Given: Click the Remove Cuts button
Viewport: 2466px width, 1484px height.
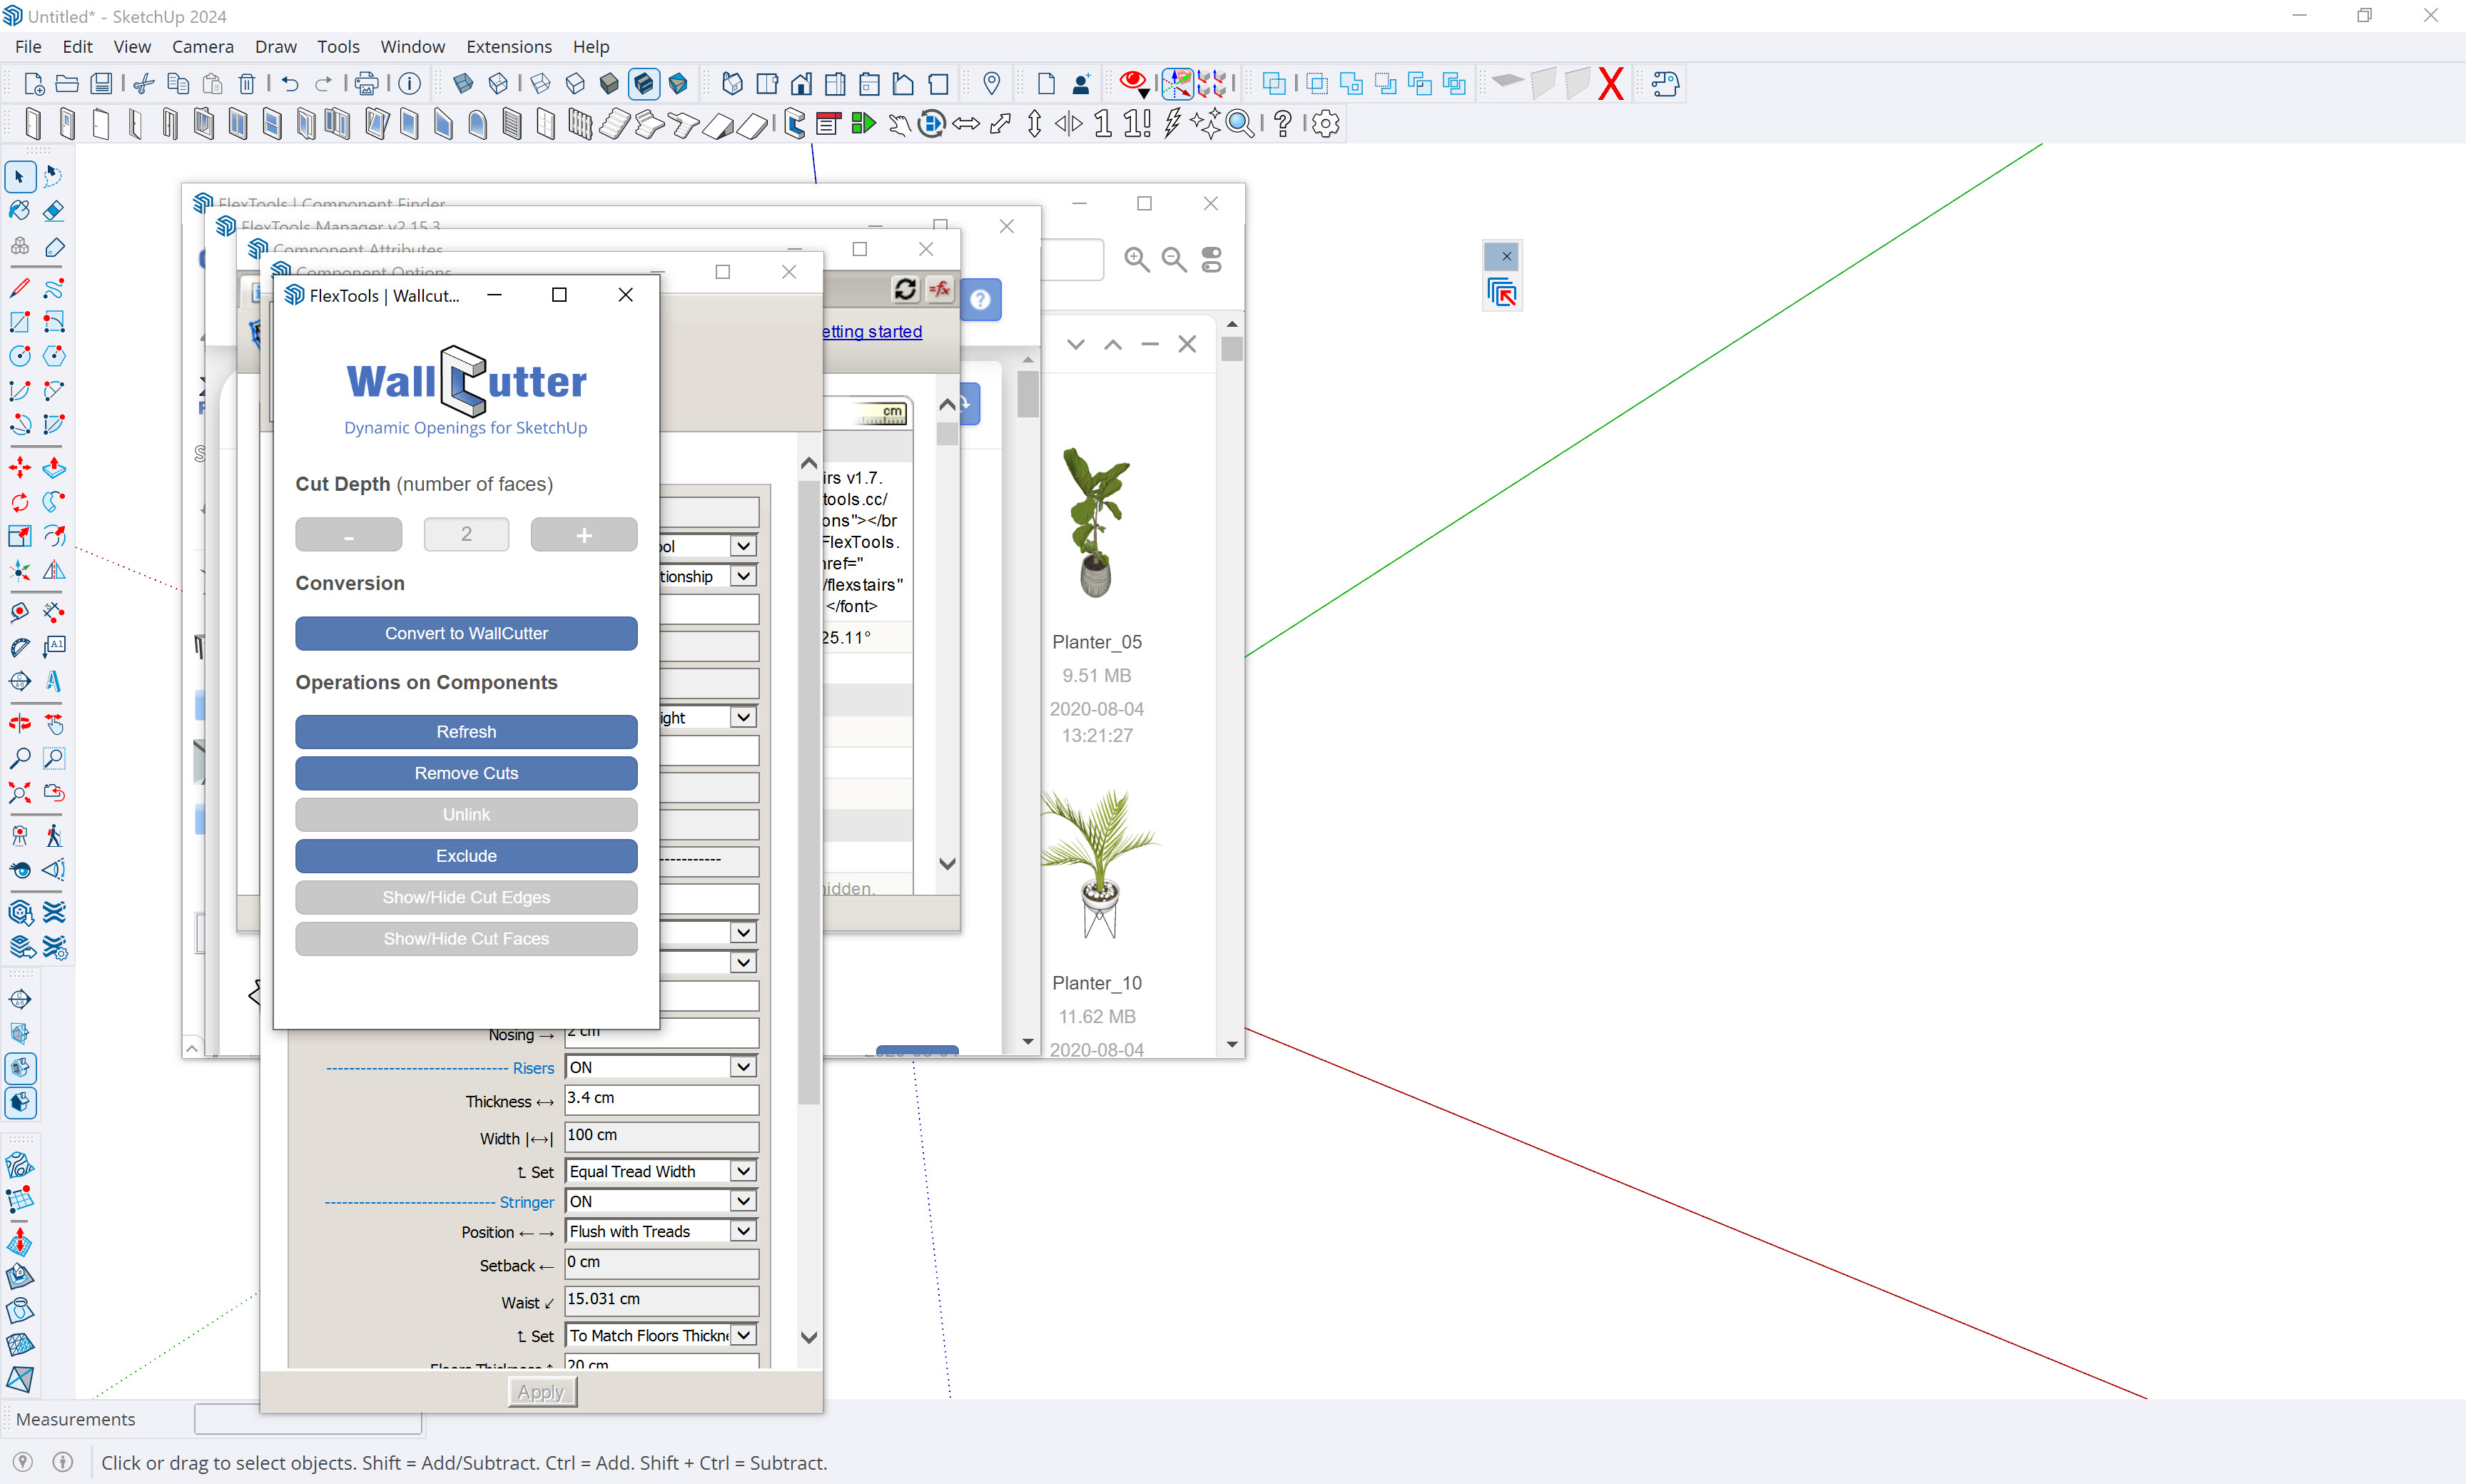Looking at the screenshot, I should 466,773.
